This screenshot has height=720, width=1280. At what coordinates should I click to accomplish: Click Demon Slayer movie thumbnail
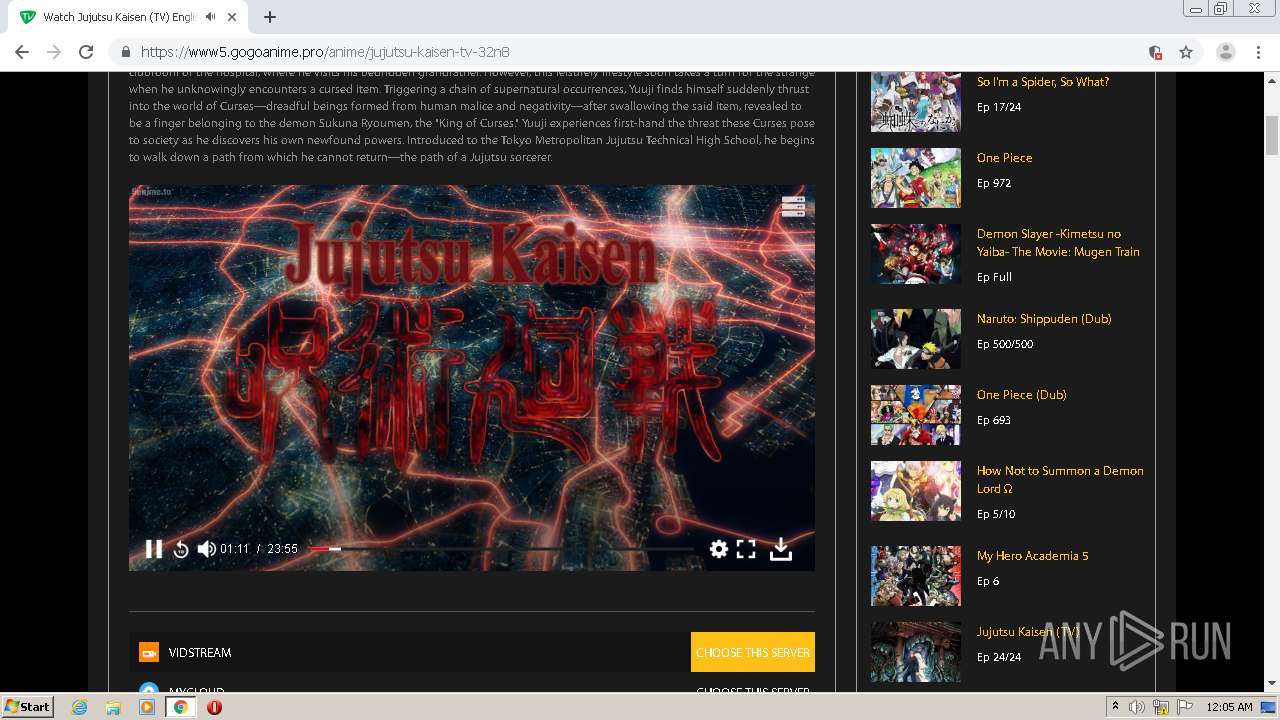(x=916, y=254)
